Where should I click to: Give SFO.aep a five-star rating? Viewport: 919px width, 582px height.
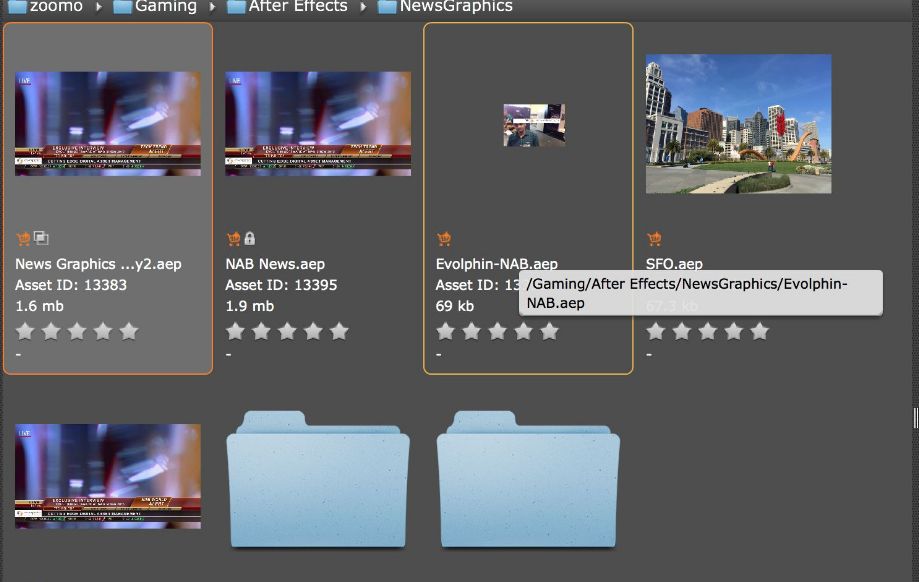[760, 332]
